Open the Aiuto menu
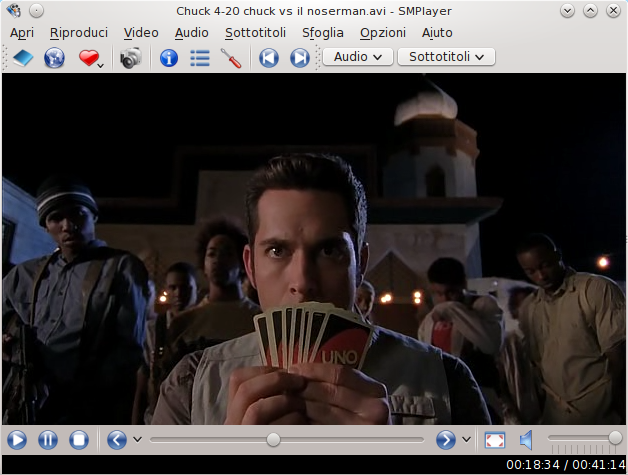Image resolution: width=628 pixels, height=475 pixels. (437, 33)
